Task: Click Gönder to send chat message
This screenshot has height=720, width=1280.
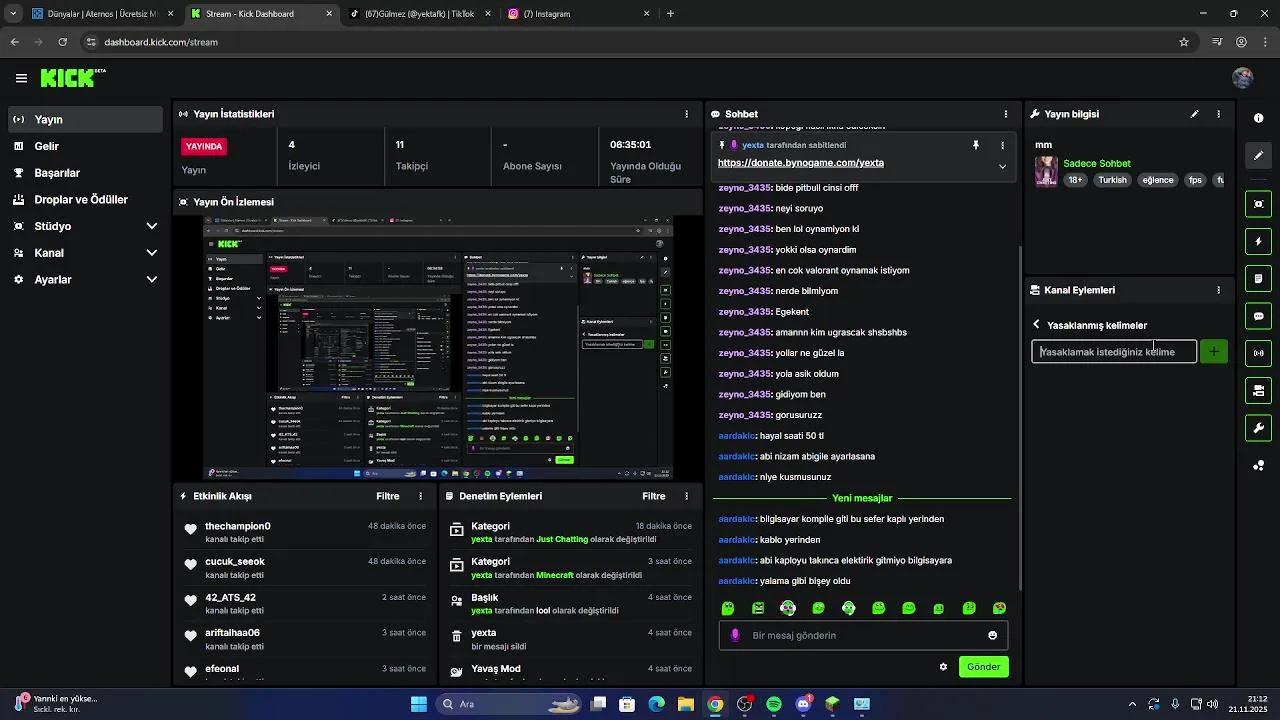Action: 983,667
